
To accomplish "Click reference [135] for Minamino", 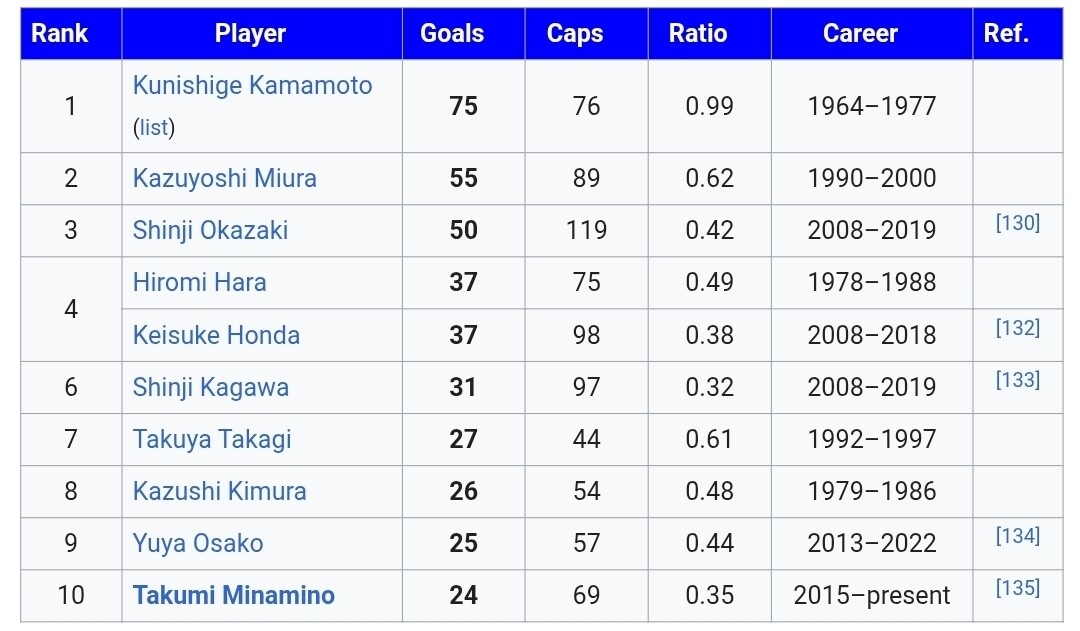I will (1017, 587).
